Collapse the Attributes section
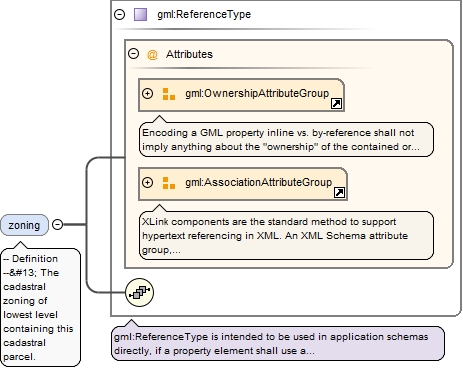Screen dimensions: 463x370 [134, 54]
